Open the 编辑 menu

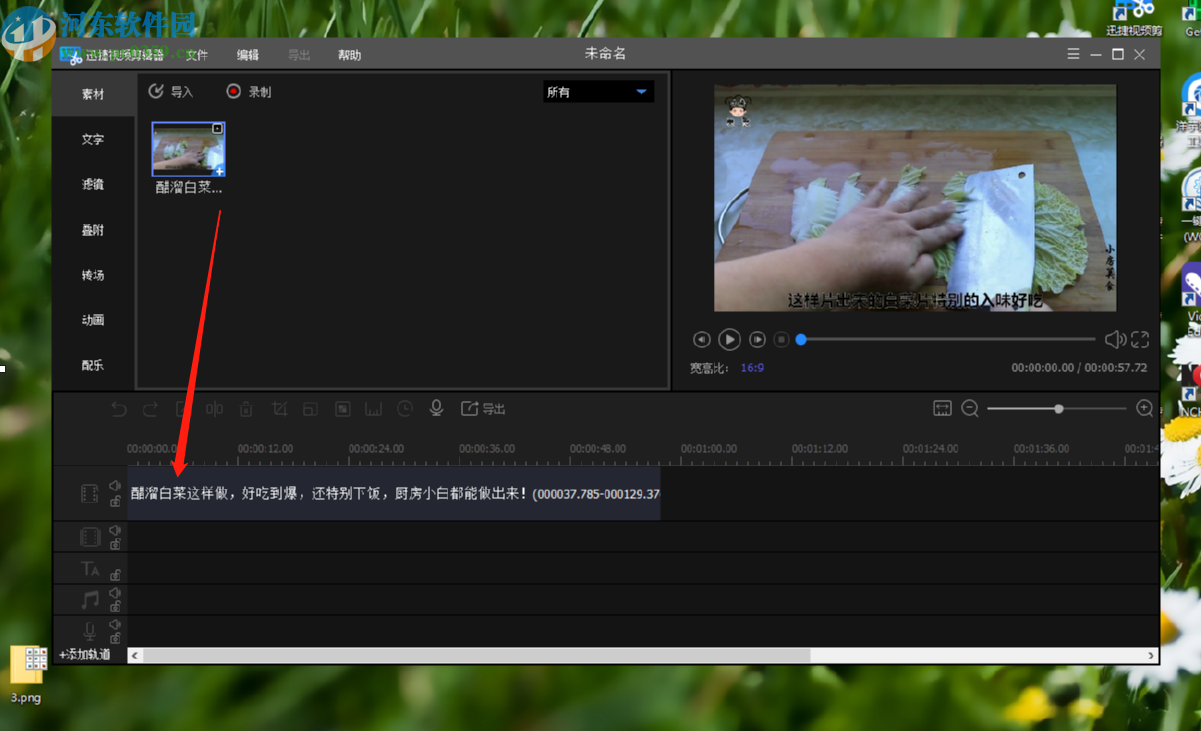point(248,55)
